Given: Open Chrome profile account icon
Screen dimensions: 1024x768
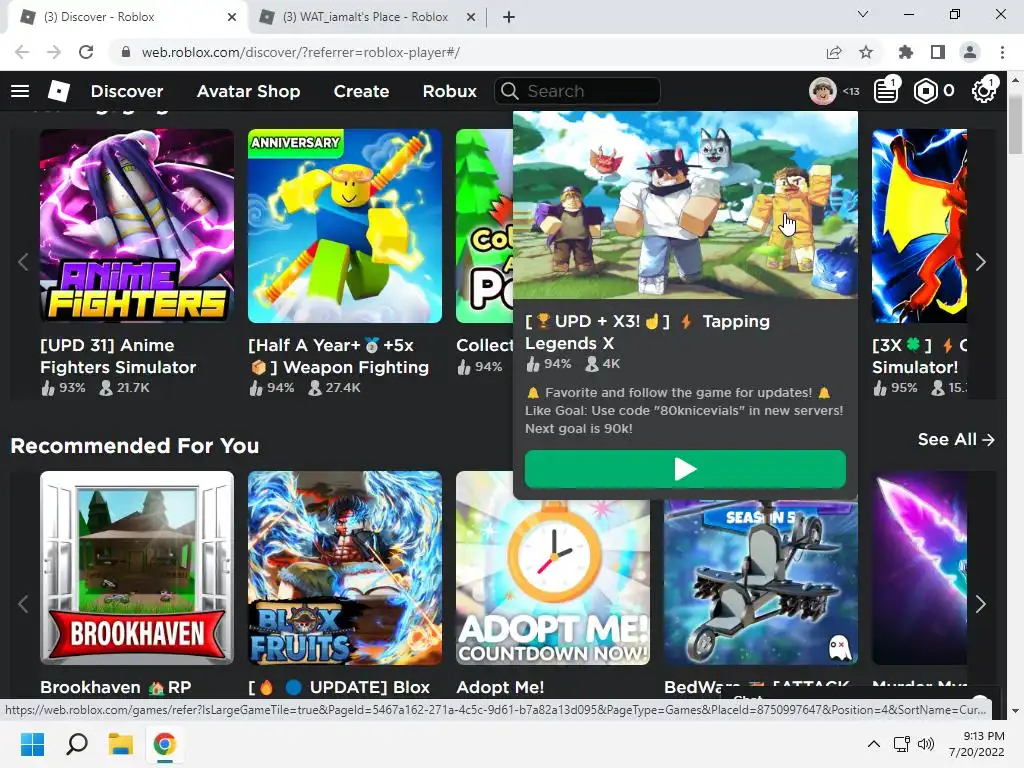Looking at the screenshot, I should 970,52.
